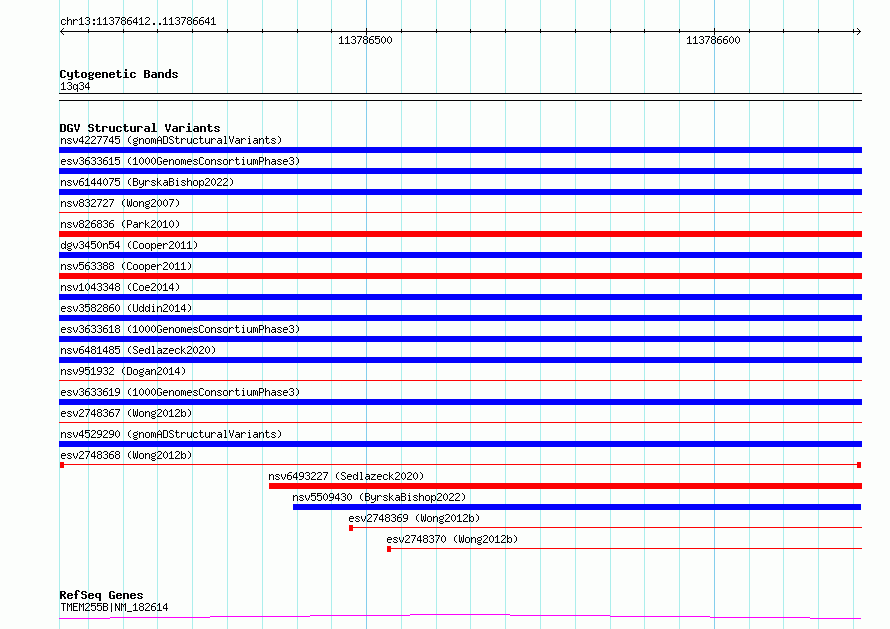Click red bar under nsv6493227
890x629 pixels.
[x=565, y=486]
